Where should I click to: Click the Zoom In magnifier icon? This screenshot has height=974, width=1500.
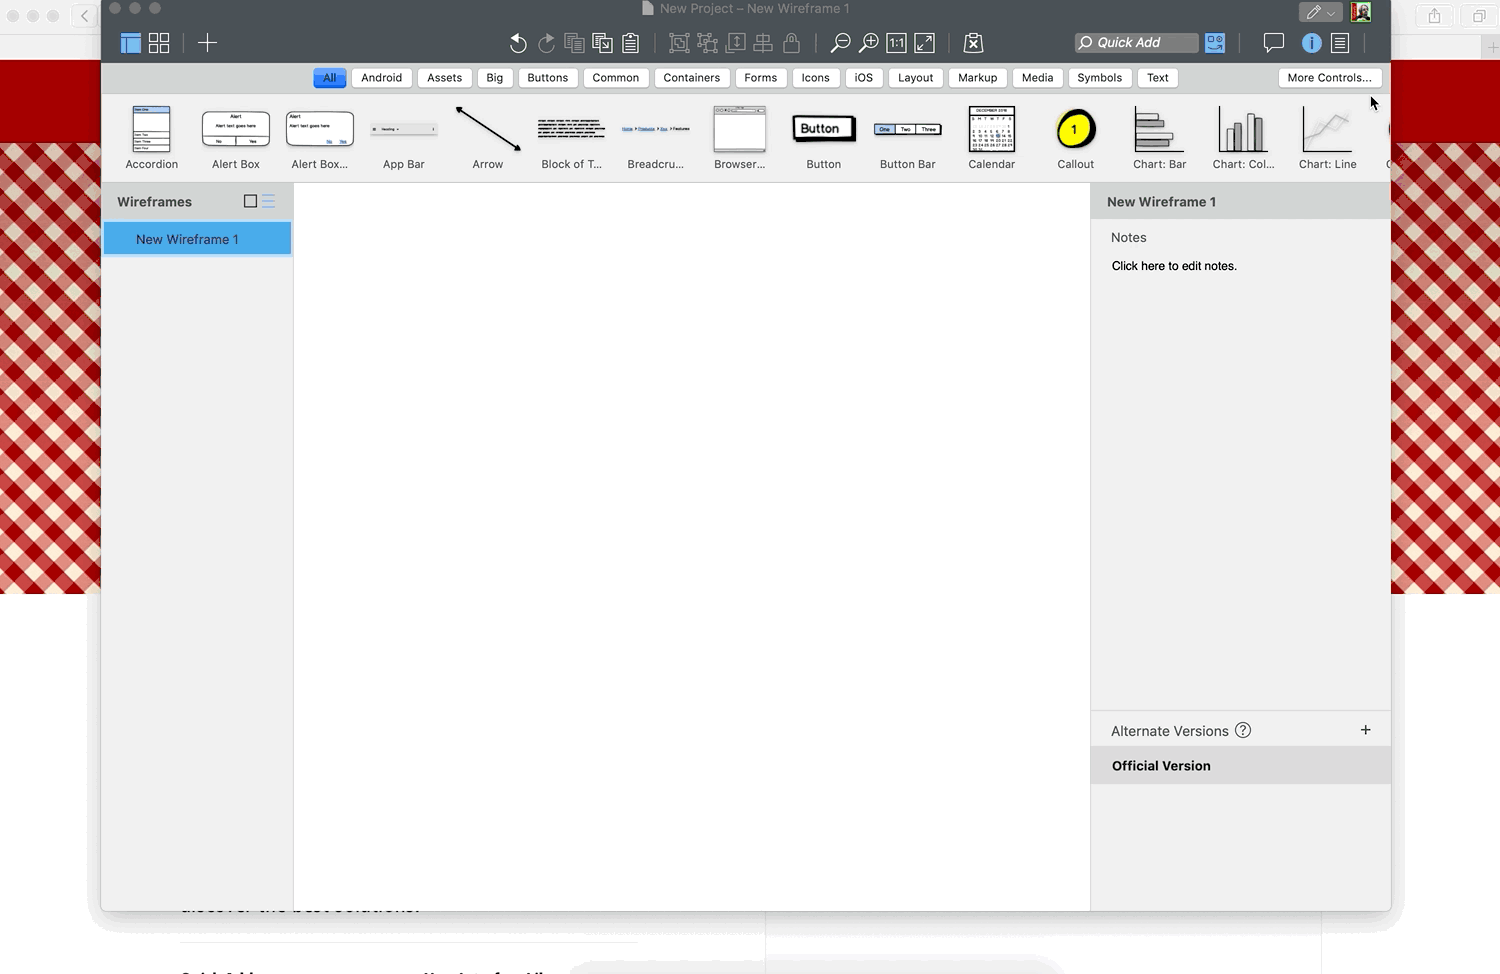click(869, 43)
